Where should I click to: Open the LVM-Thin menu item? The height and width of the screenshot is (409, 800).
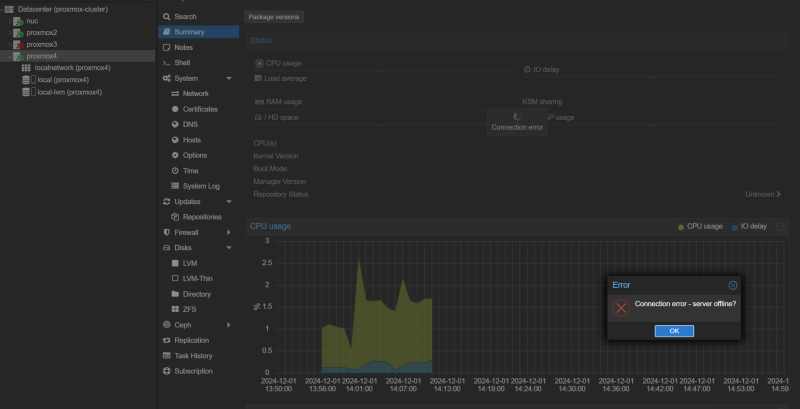coord(198,279)
